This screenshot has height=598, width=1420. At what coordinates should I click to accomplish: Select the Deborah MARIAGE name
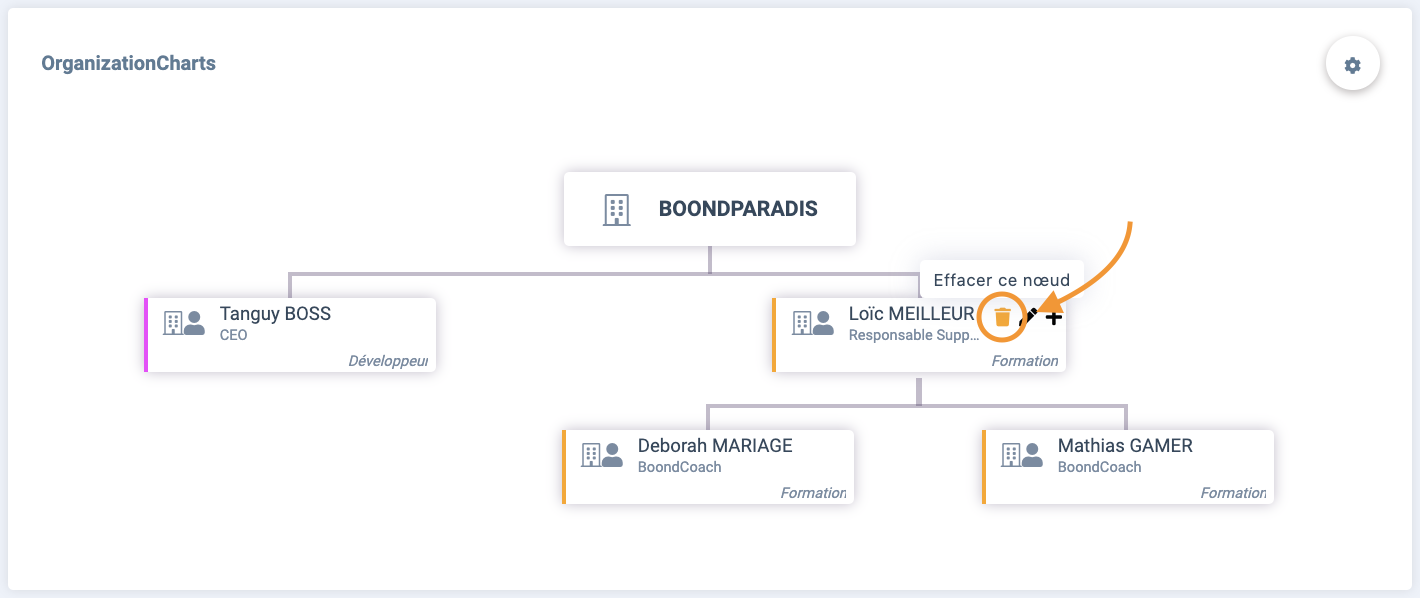(715, 446)
